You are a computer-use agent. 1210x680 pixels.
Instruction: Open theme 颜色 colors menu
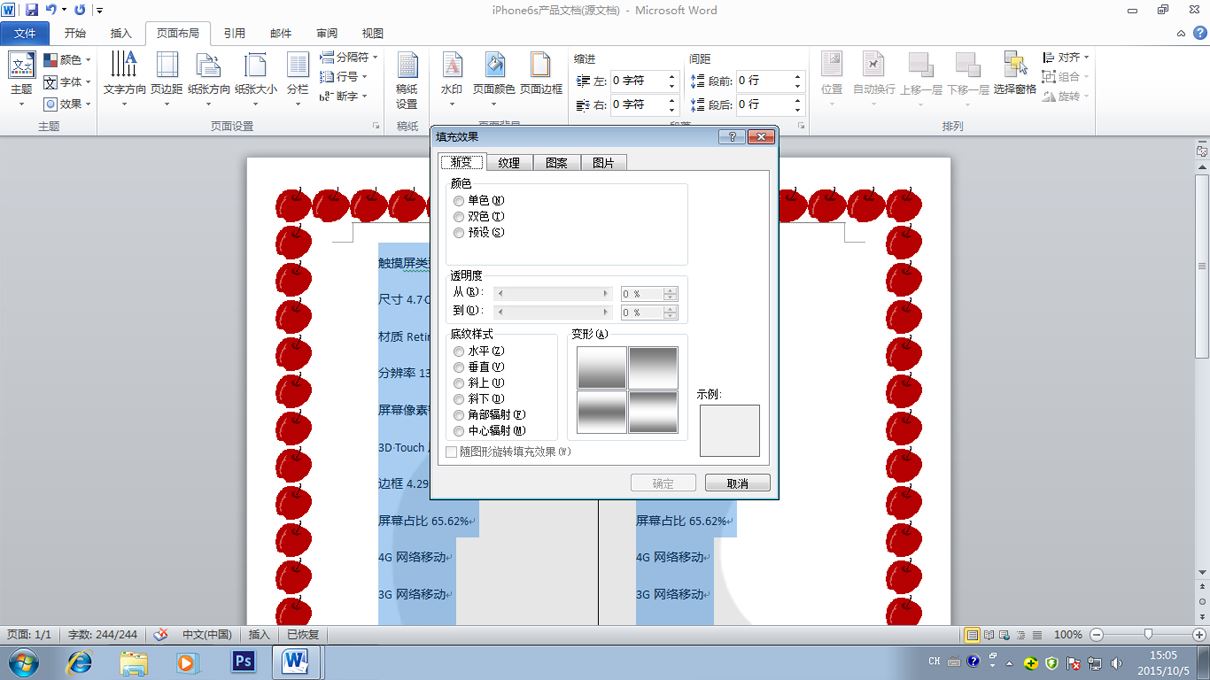67,60
